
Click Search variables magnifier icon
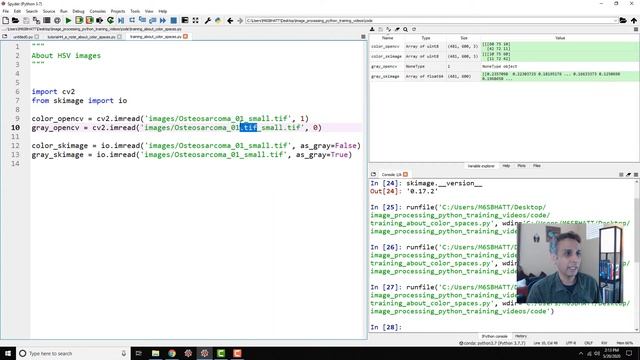(405, 29)
